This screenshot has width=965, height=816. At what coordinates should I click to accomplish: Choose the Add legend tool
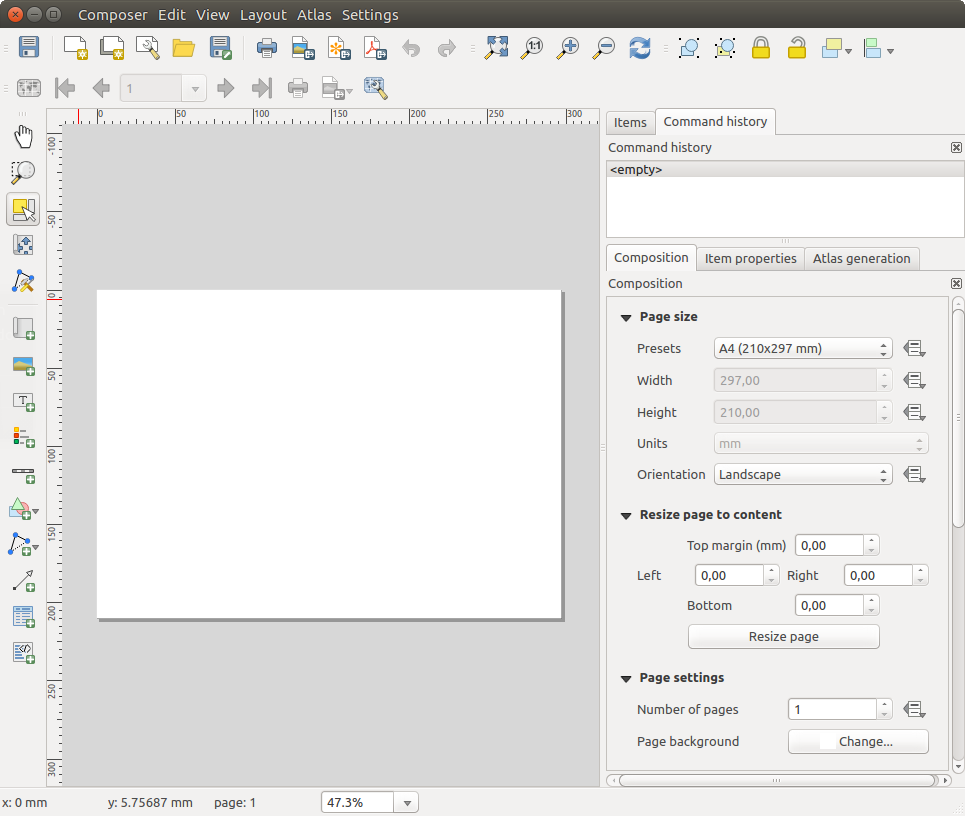(x=23, y=436)
